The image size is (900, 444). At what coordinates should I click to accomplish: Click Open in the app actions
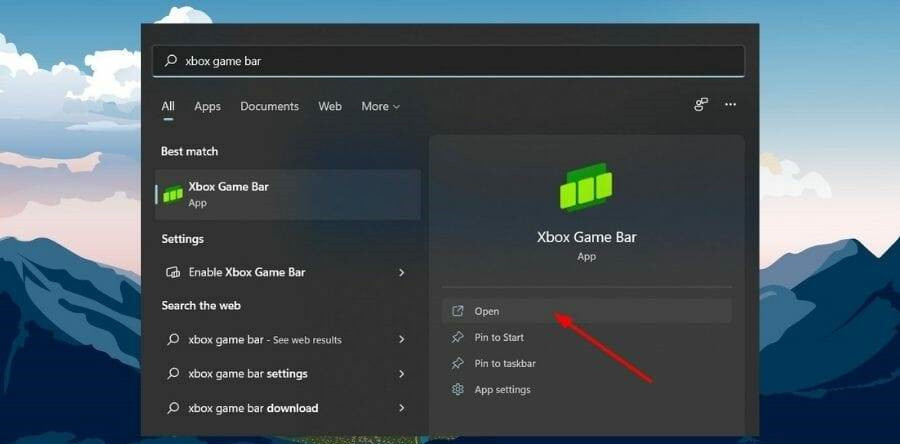tap(487, 312)
